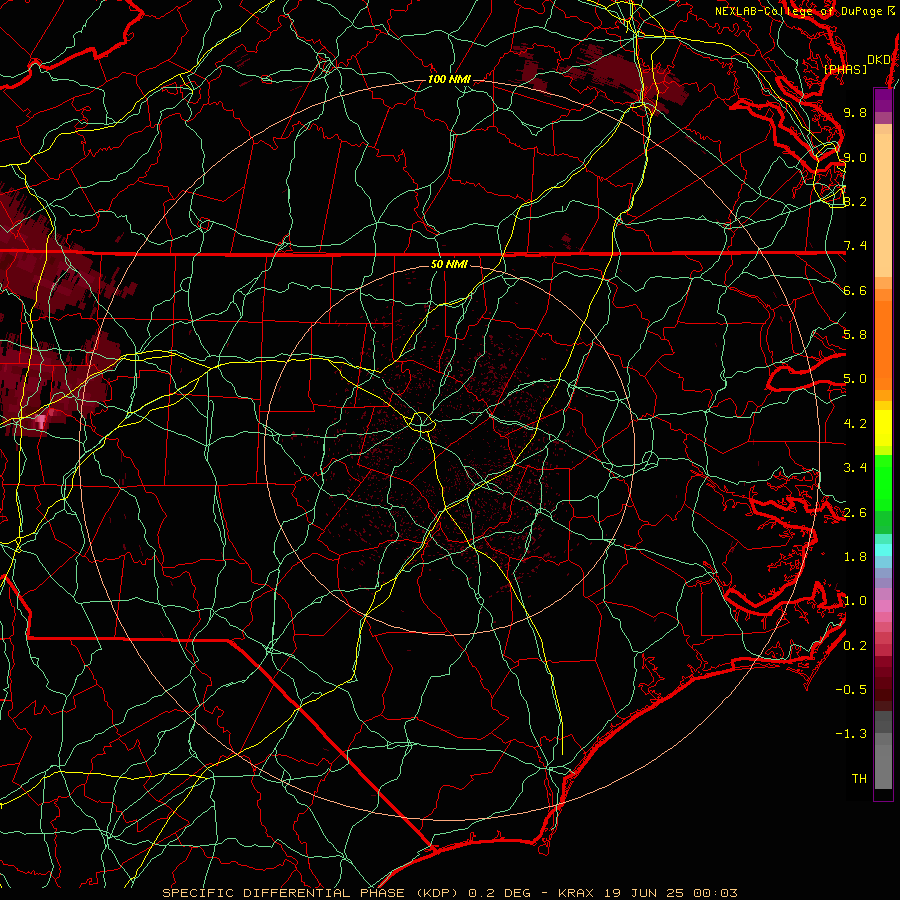900x900 pixels.
Task: Click the bright pink KDP echo at the western edge
Action: pyautogui.click(x=41, y=422)
